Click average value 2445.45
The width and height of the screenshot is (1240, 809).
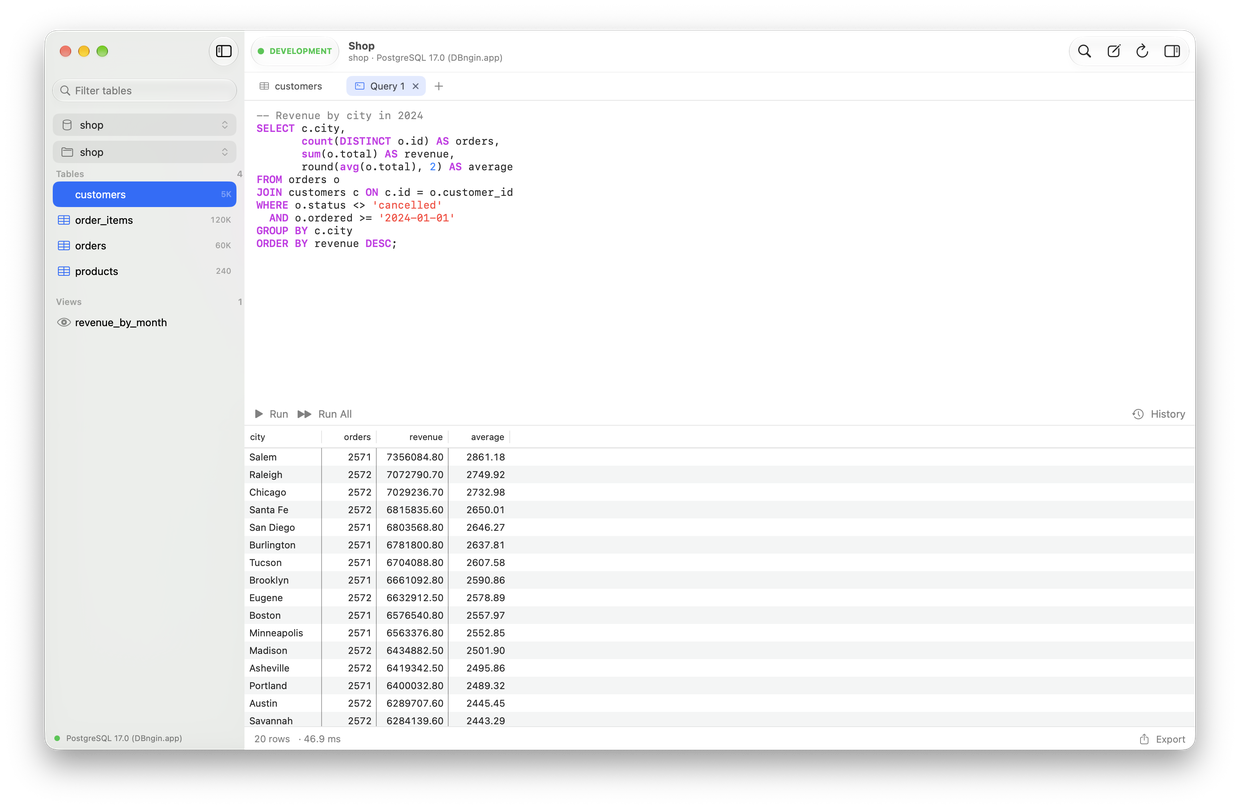click(485, 703)
